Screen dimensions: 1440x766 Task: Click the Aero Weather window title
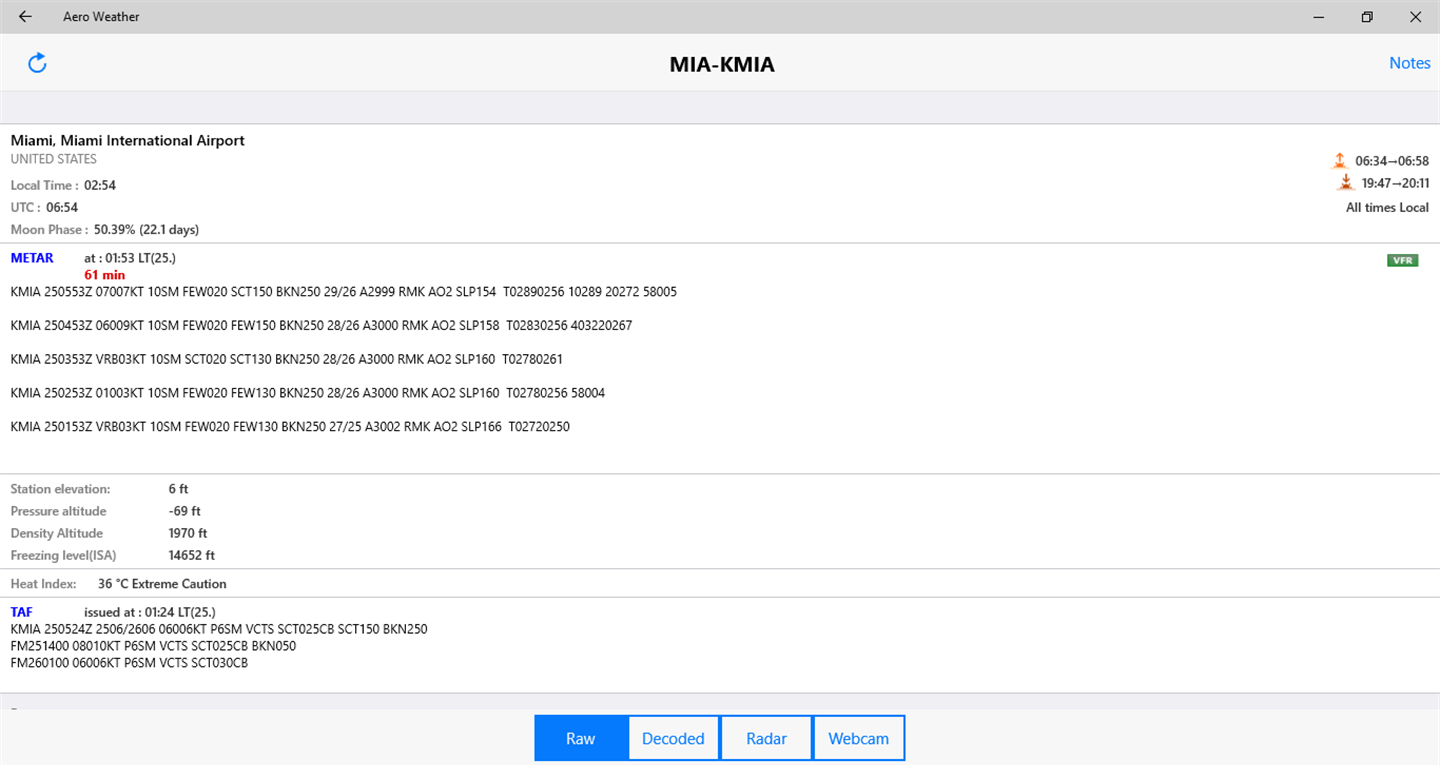[x=101, y=17]
